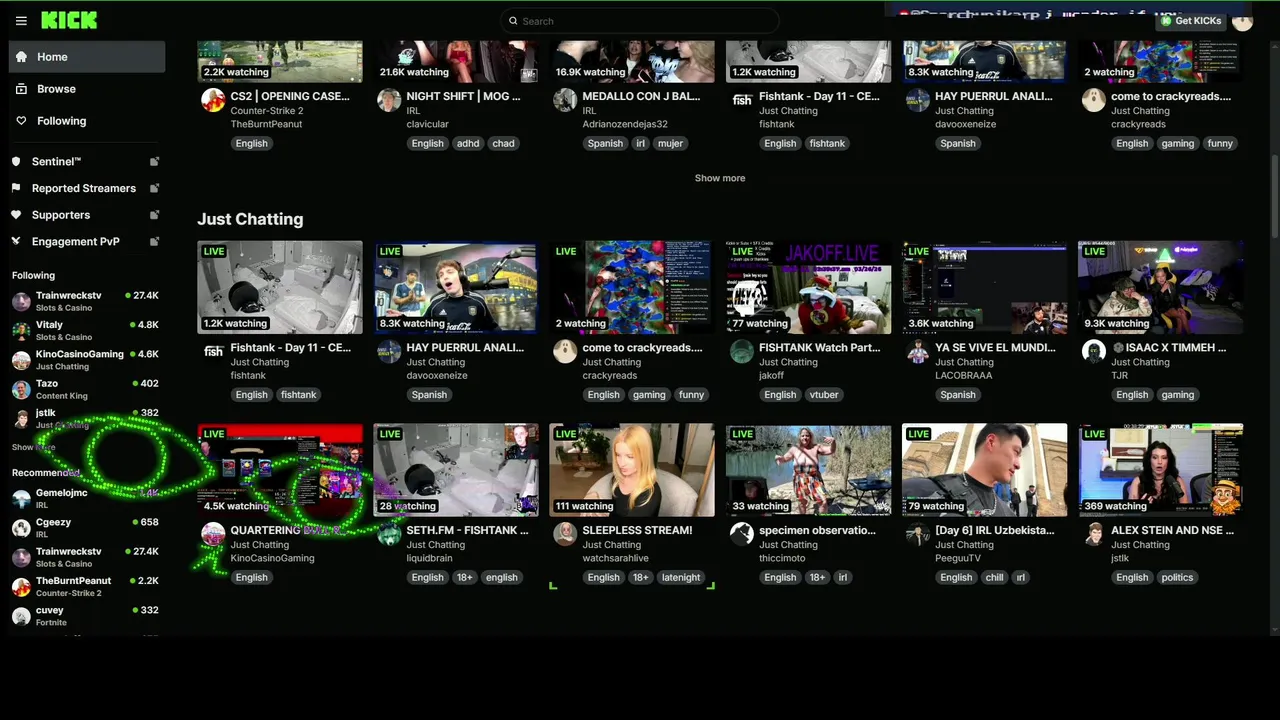
Task: Click external link icon beside Engagement PvP
Action: click(154, 241)
